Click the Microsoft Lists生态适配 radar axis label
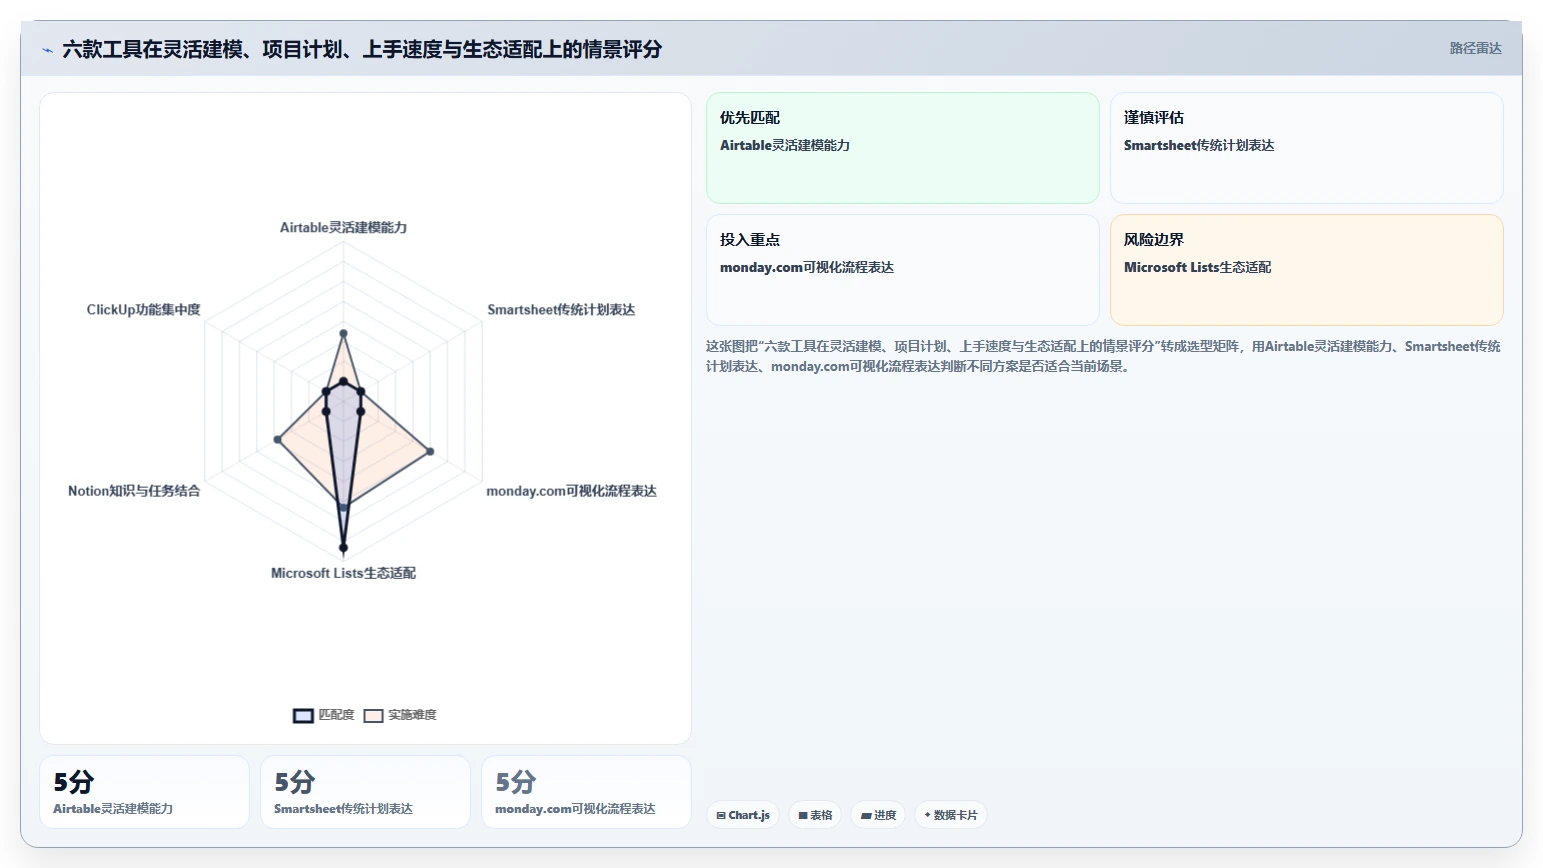The width and height of the screenshot is (1543, 868). tap(343, 573)
